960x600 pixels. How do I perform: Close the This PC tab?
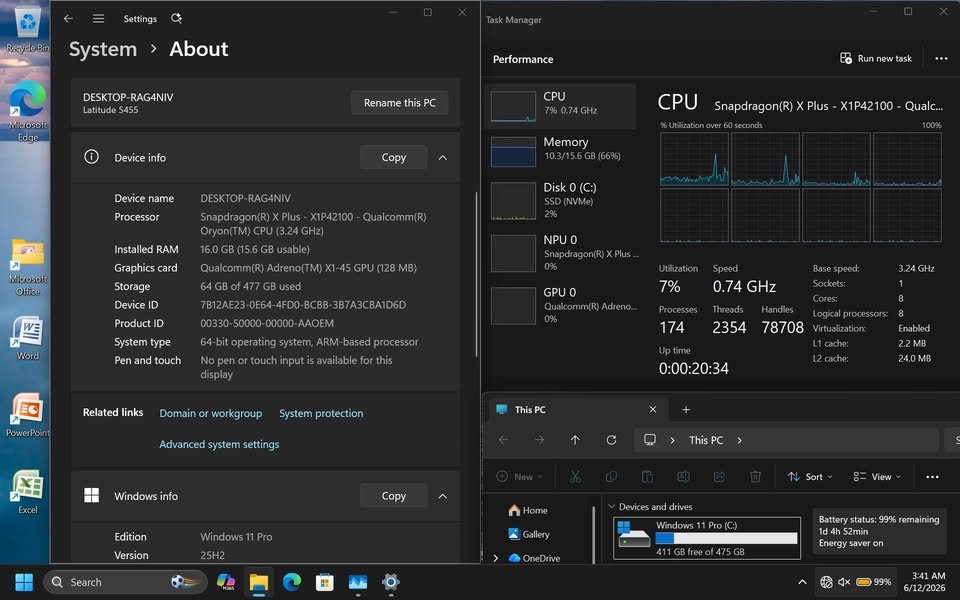[653, 409]
